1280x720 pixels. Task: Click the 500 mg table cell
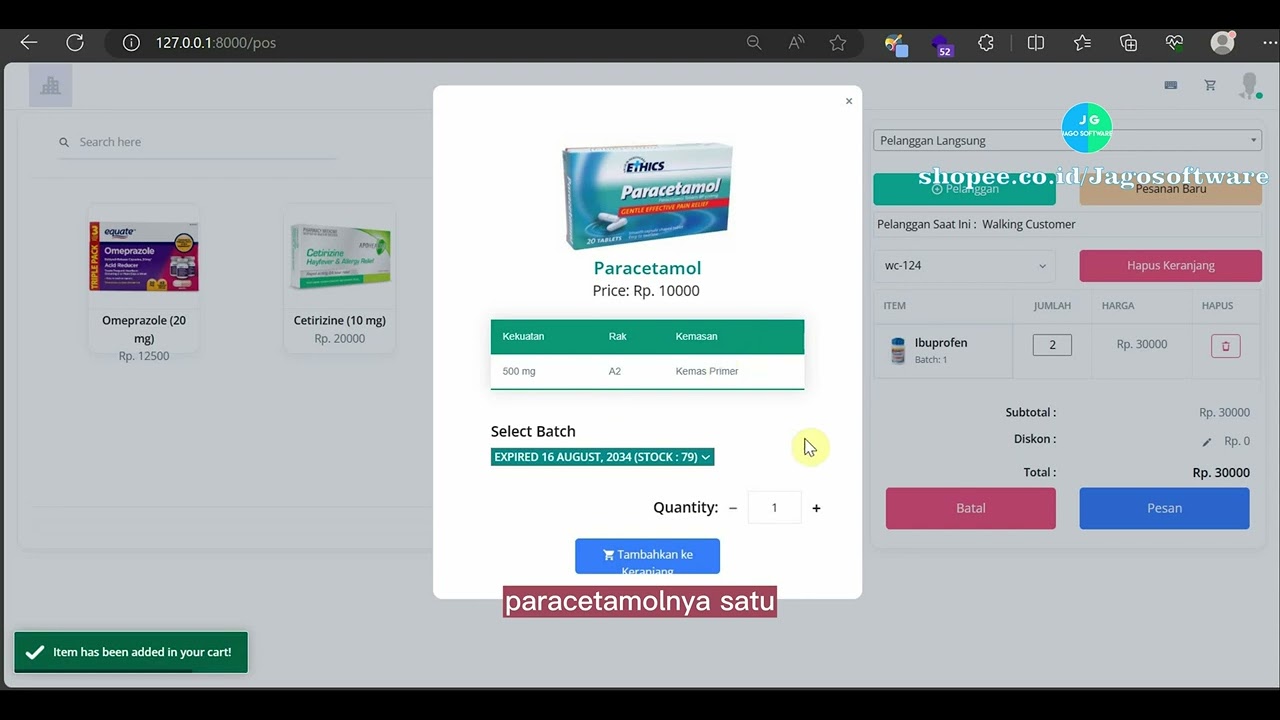point(519,371)
